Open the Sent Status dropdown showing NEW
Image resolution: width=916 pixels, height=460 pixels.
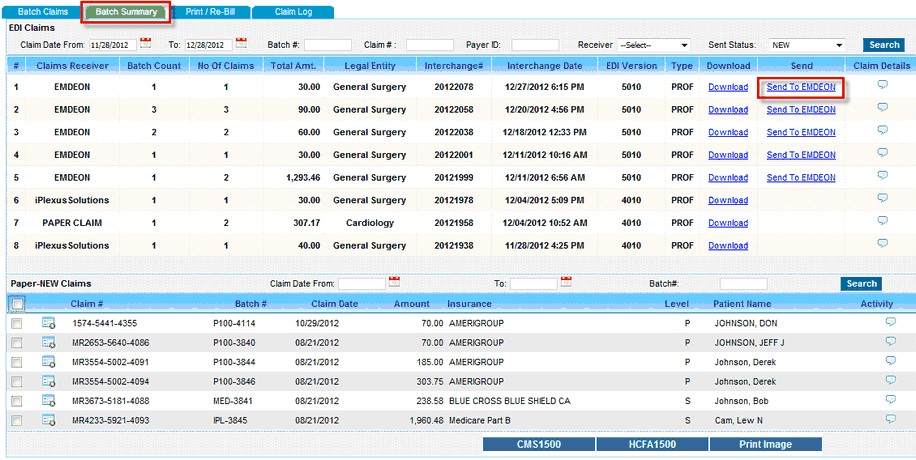808,45
